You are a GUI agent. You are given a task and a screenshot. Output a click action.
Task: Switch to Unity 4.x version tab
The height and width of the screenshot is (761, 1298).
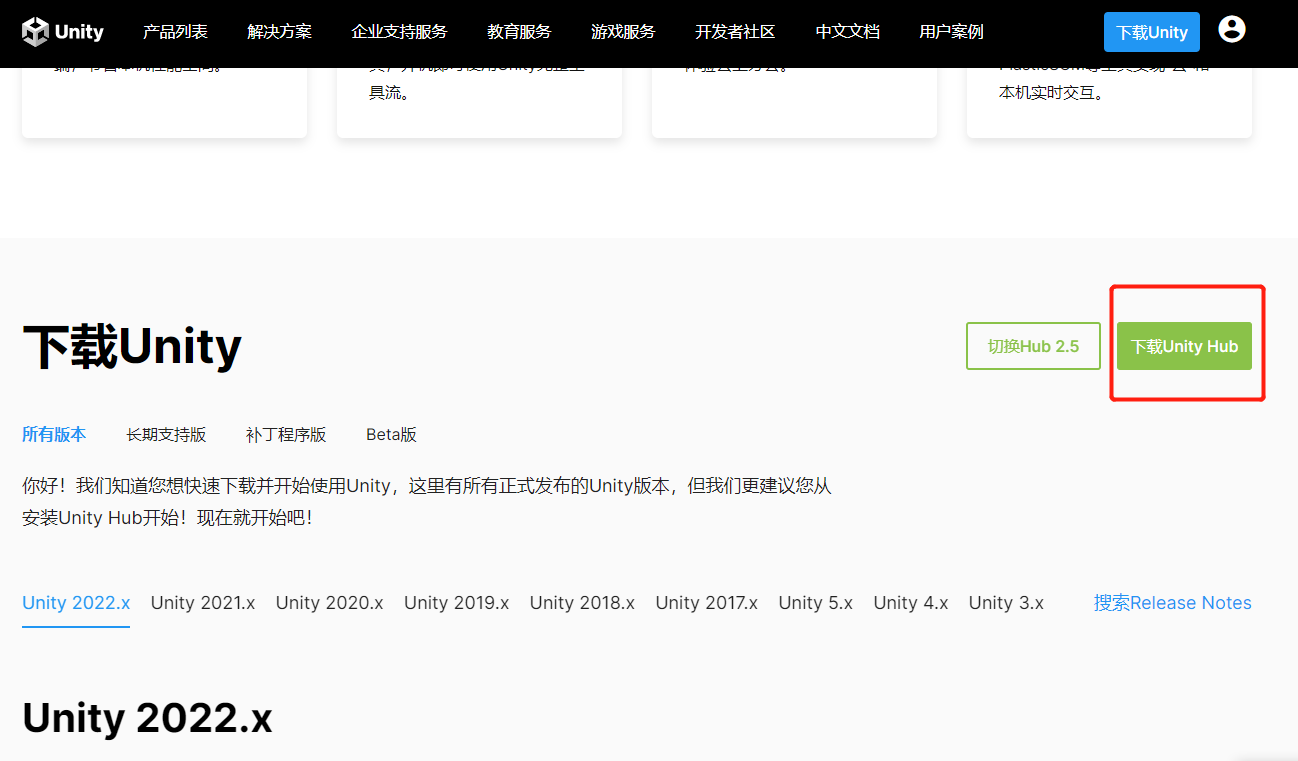[x=911, y=603]
